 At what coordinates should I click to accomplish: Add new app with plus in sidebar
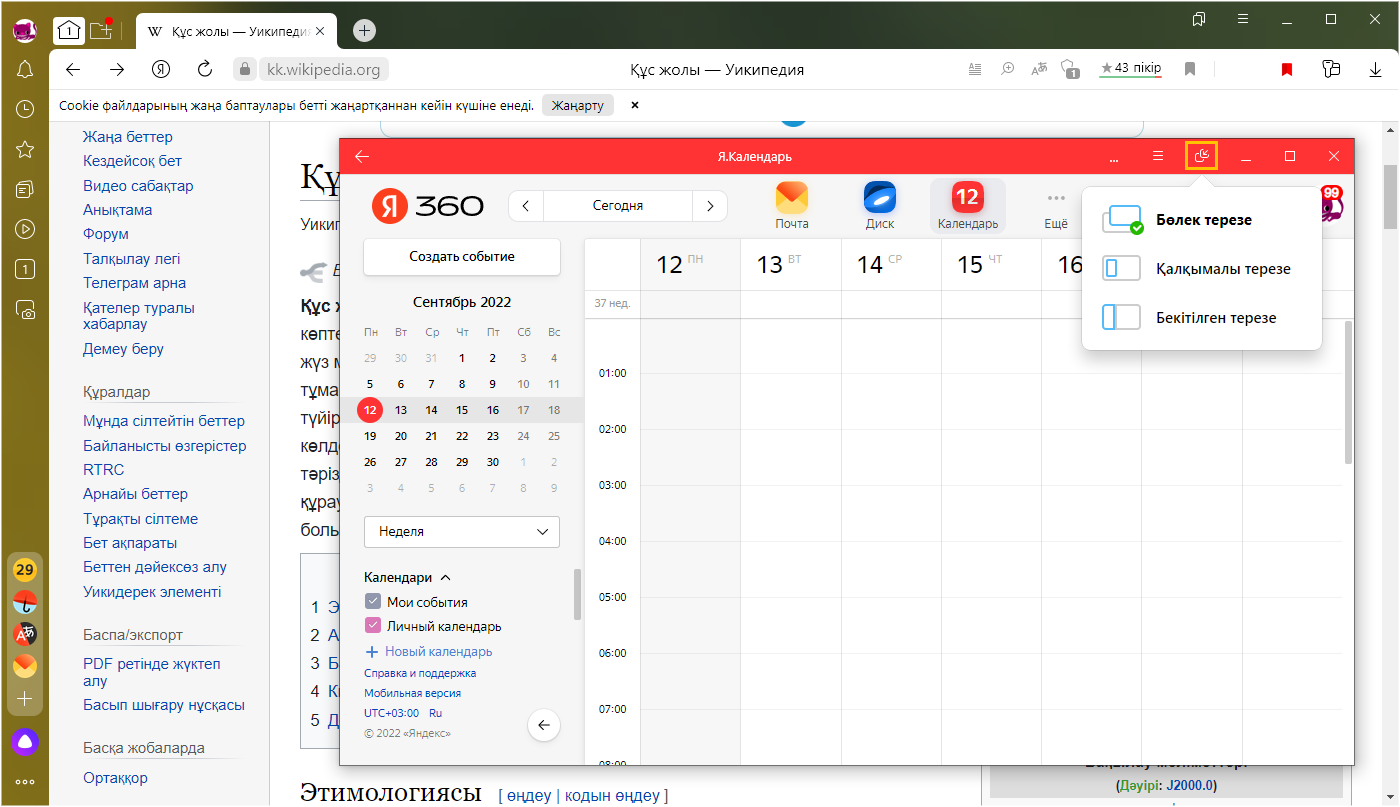click(25, 698)
